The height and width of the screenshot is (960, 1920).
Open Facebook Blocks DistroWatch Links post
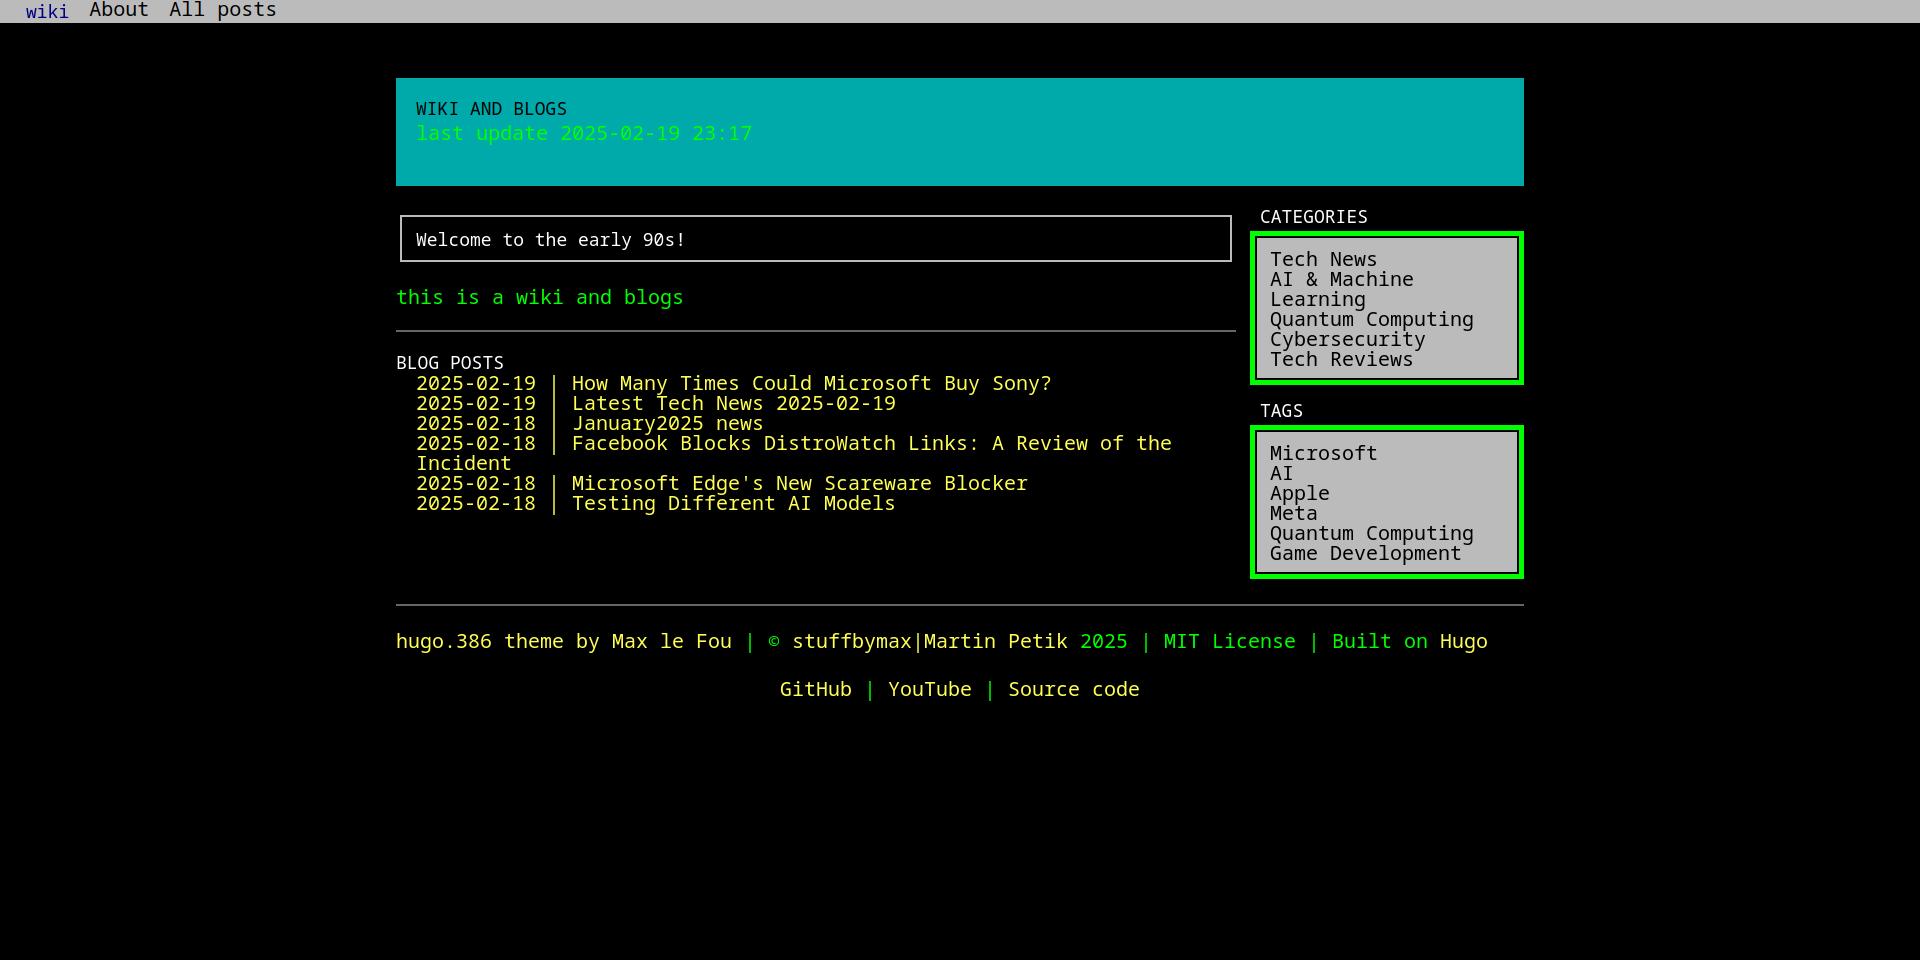870,443
